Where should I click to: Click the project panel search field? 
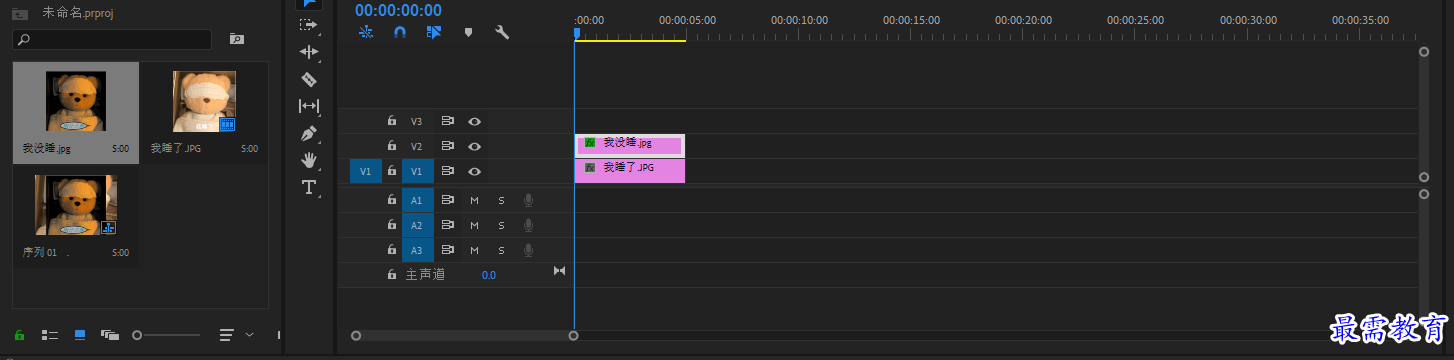112,39
